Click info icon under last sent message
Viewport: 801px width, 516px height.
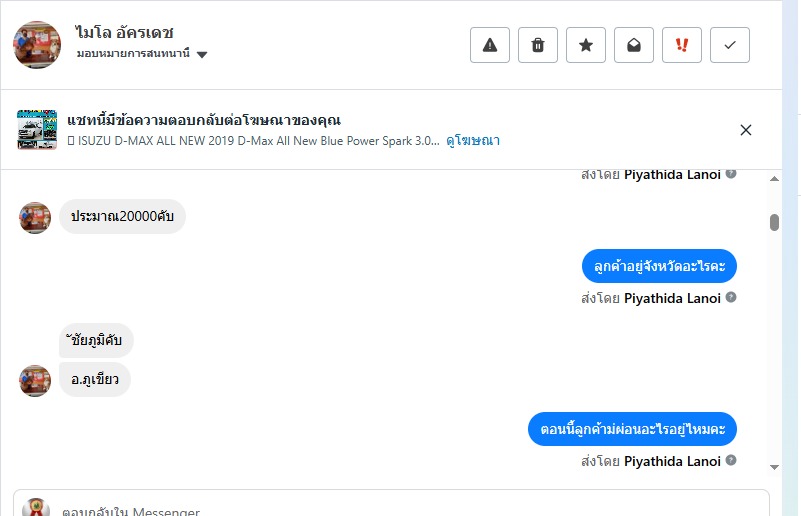coord(731,461)
